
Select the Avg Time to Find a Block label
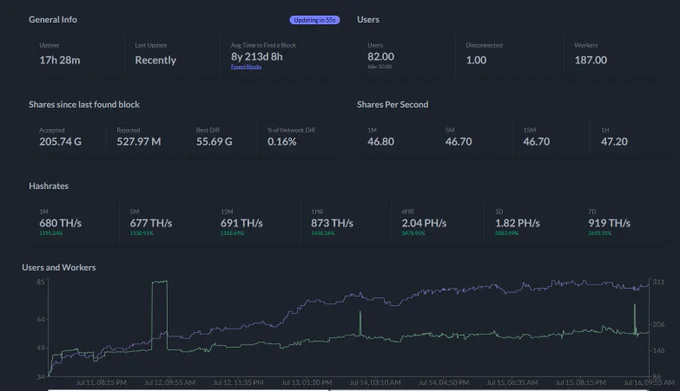[263, 45]
